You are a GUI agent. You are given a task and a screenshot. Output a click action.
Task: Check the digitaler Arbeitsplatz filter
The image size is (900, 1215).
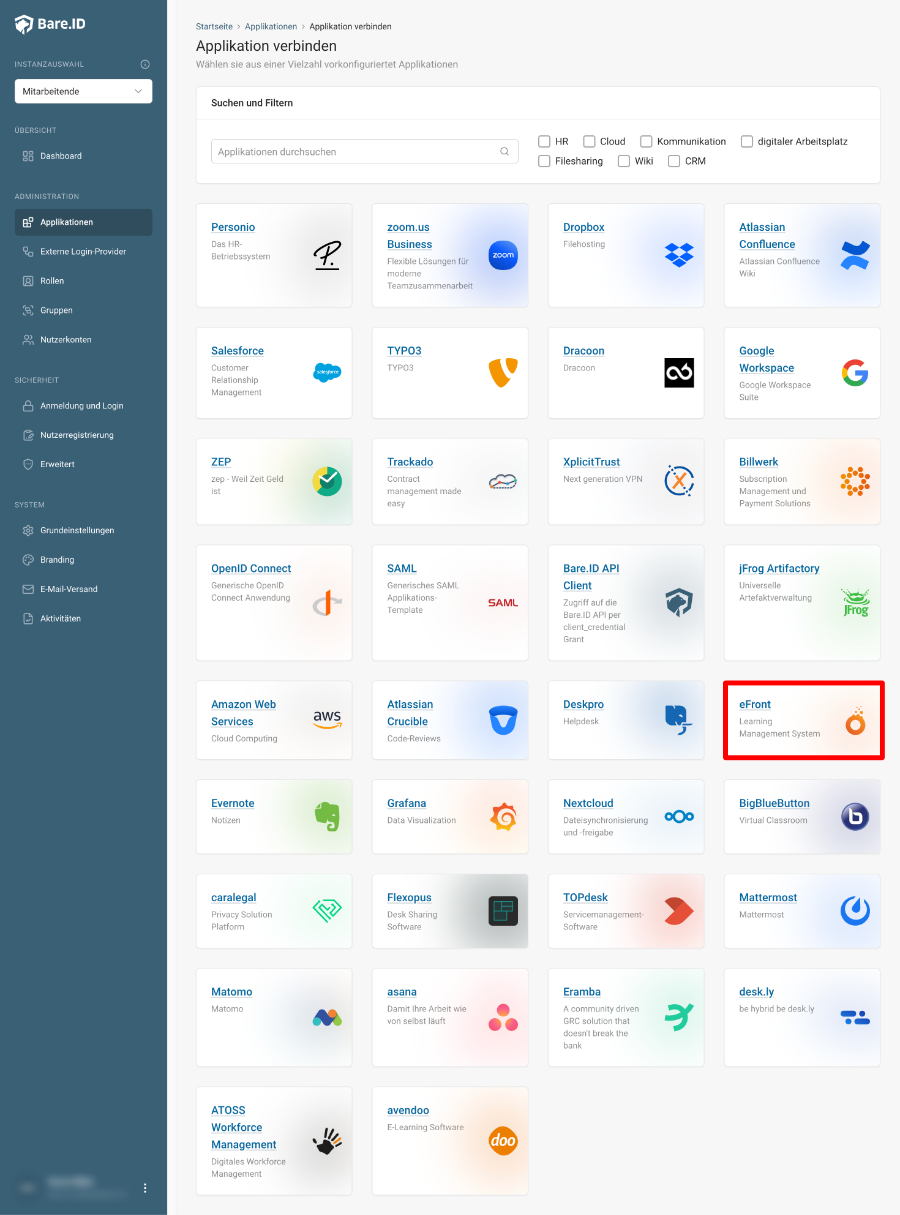(747, 141)
